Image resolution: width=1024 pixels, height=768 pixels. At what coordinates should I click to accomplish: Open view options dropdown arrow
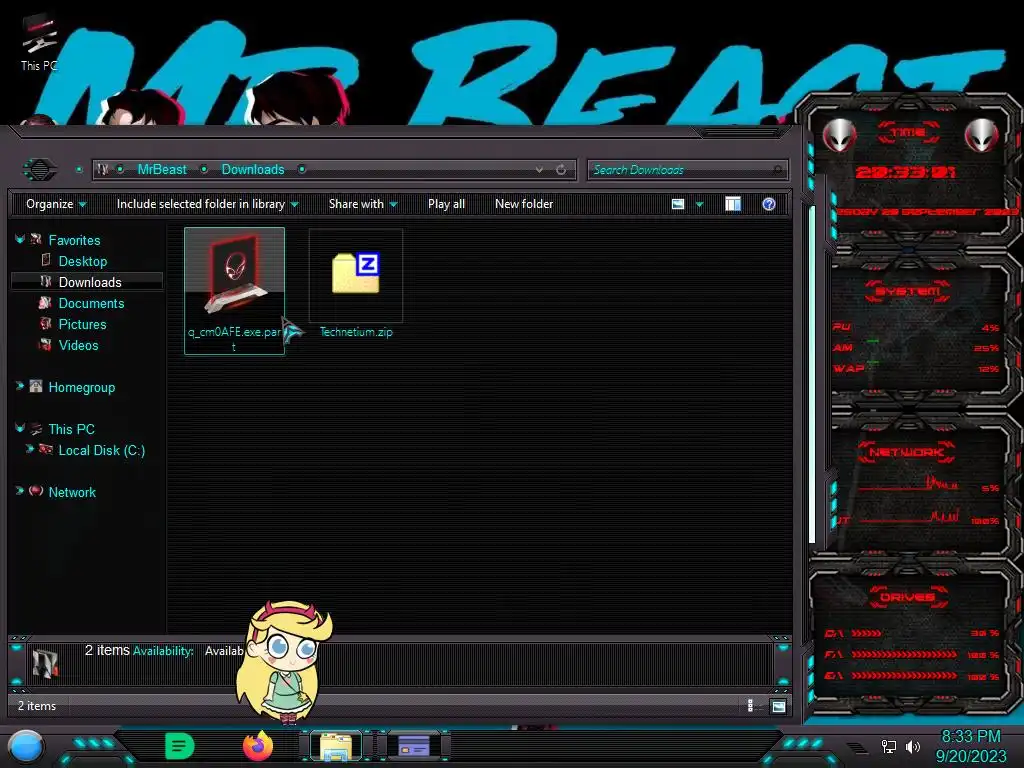(699, 204)
